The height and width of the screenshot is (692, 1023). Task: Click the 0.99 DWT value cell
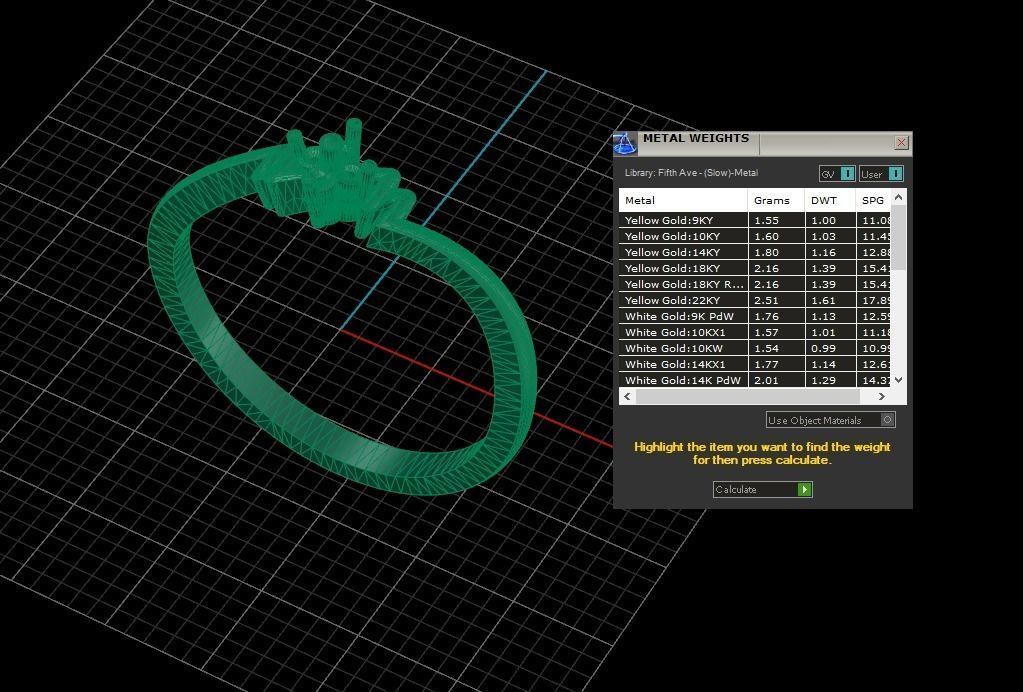(830, 348)
